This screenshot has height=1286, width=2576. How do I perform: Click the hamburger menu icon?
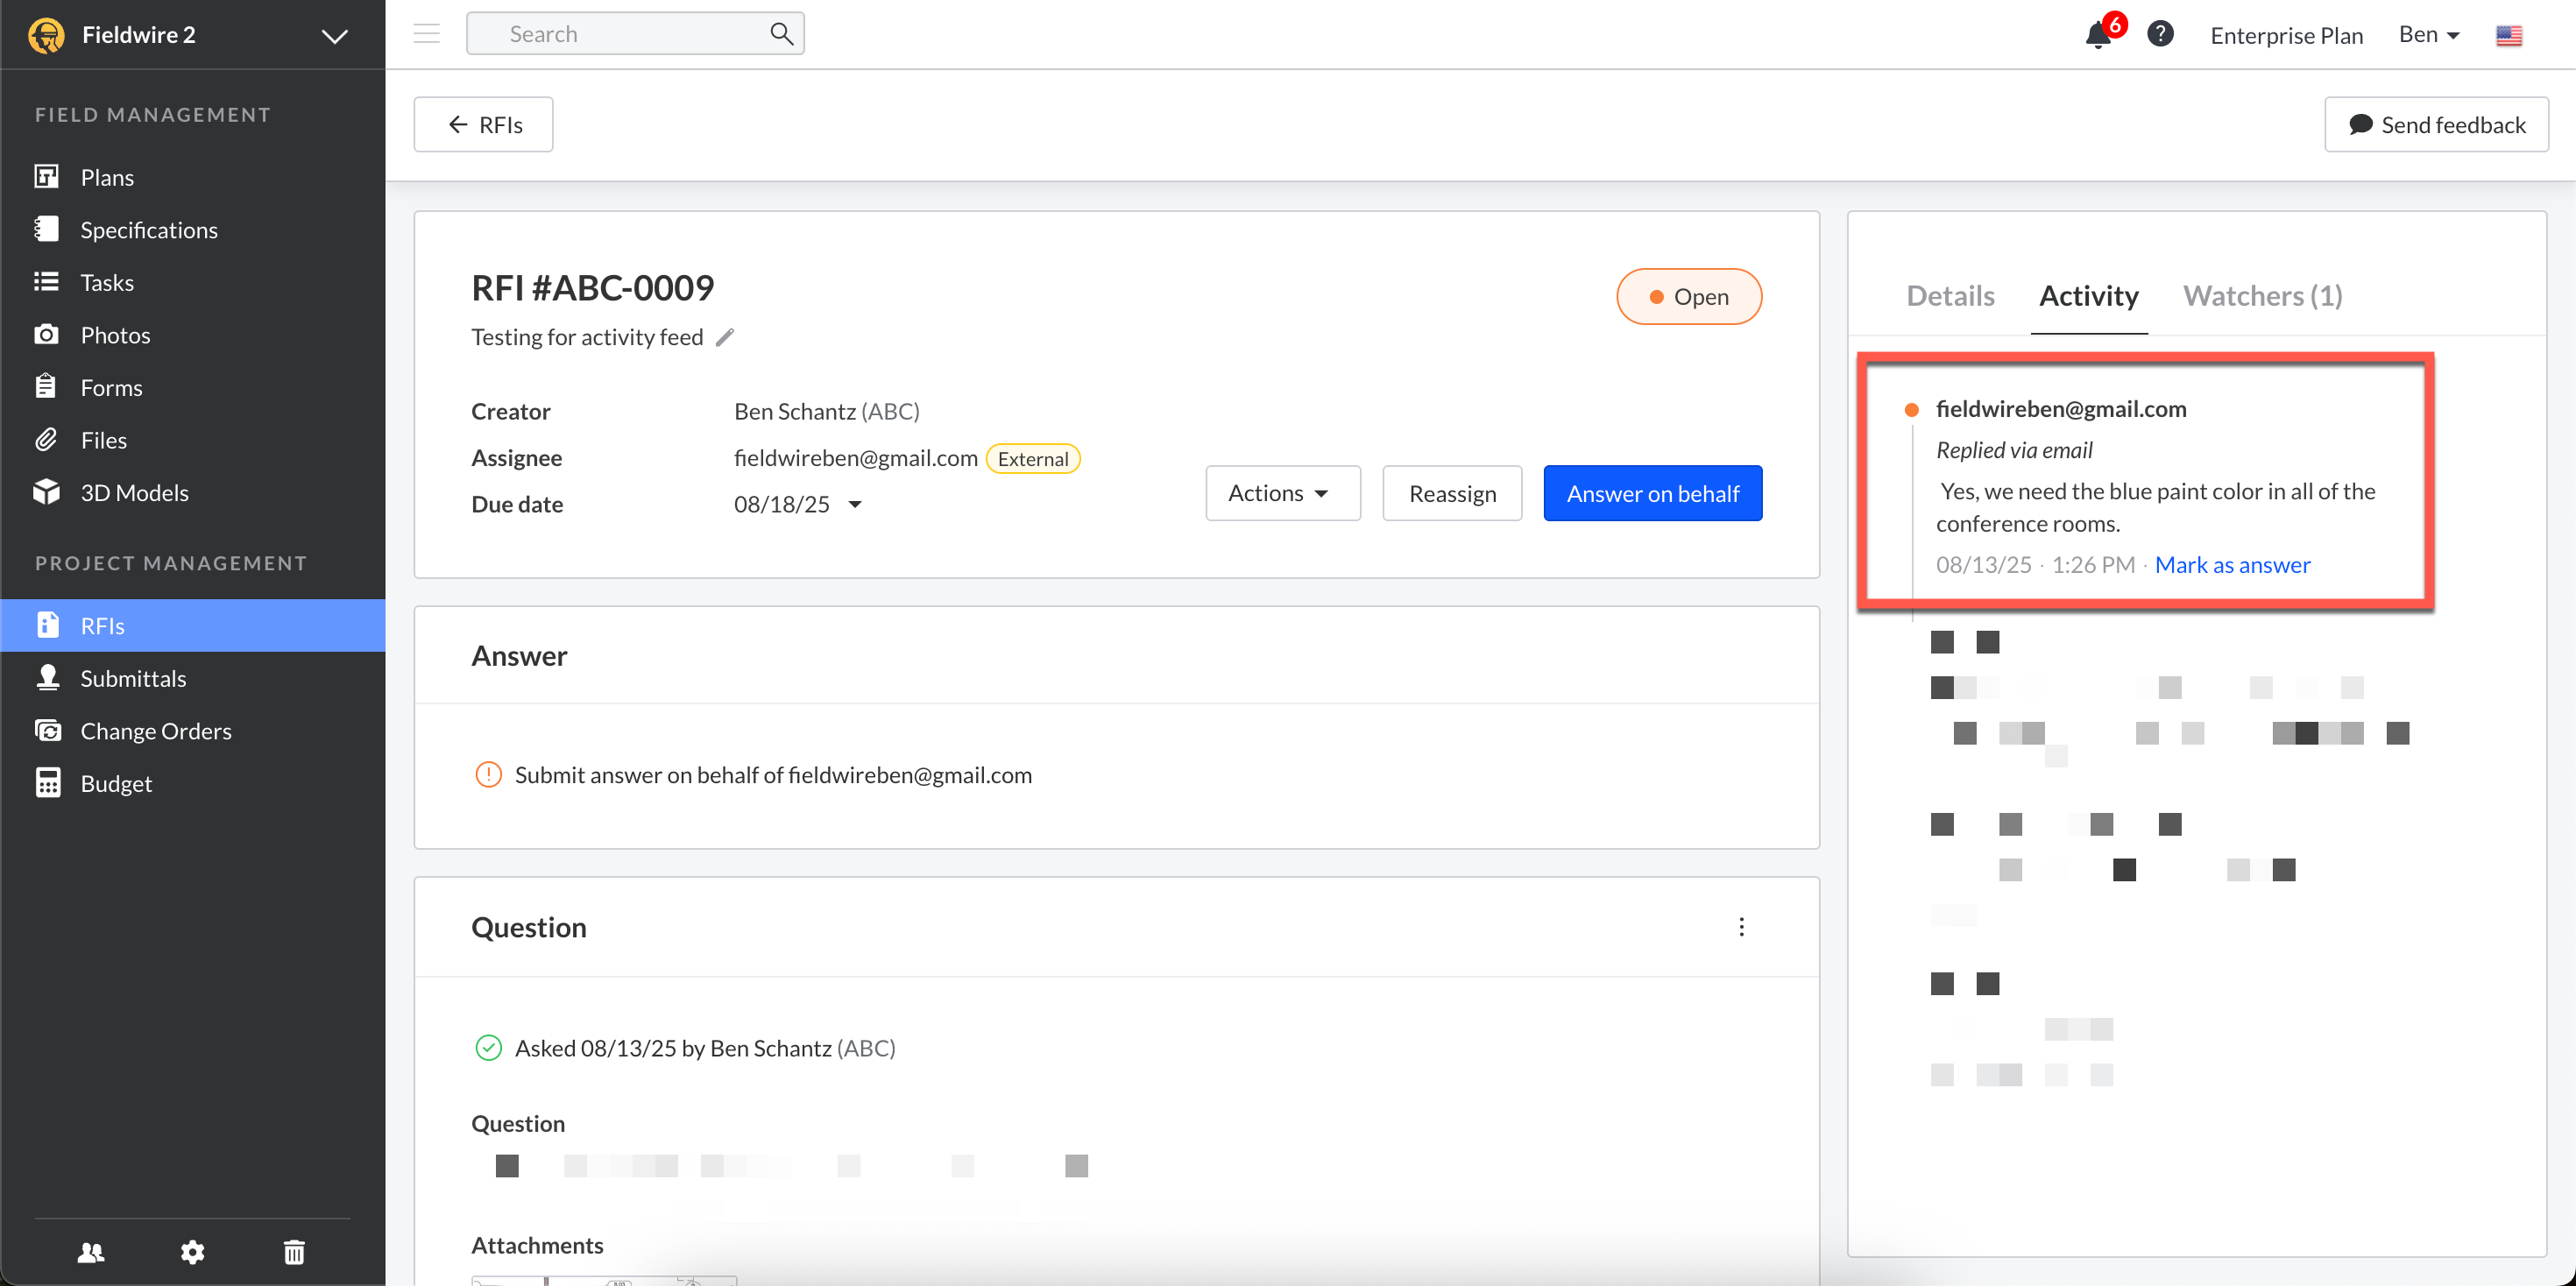point(427,34)
